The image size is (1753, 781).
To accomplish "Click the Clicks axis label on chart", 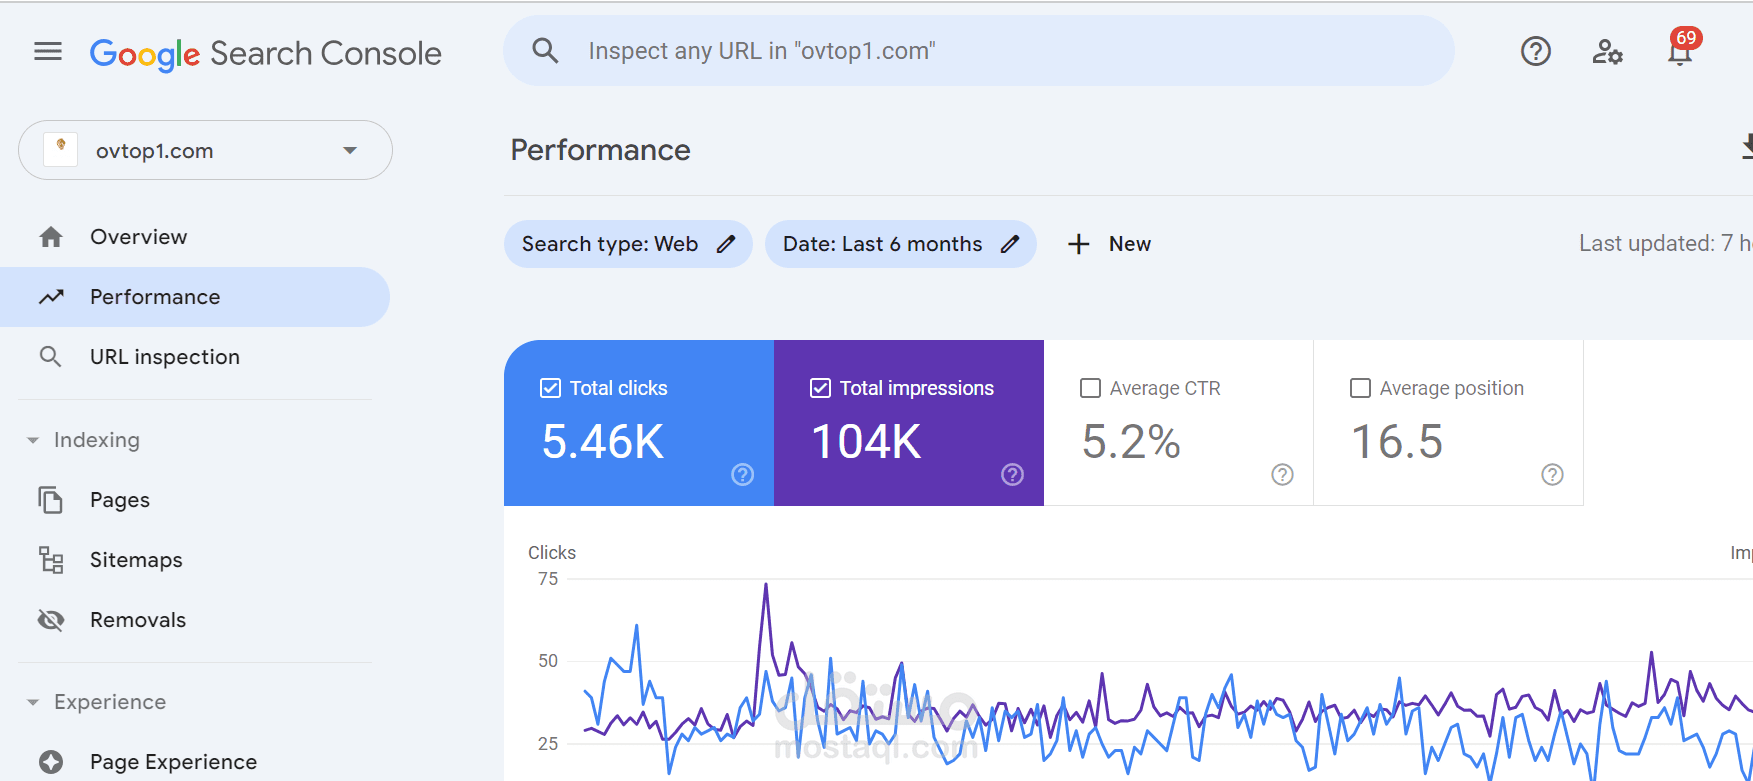I will (552, 553).
